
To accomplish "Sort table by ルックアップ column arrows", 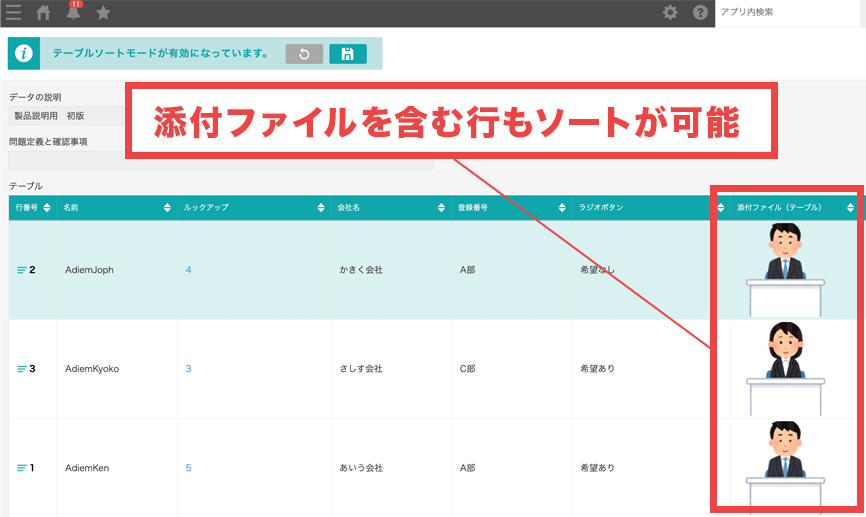I will click(321, 208).
